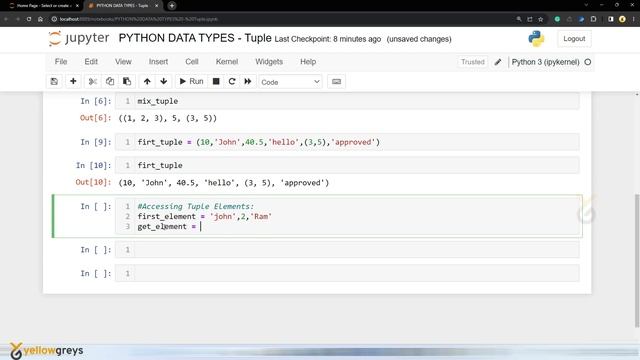This screenshot has height=360, width=640.
Task: Click the browser home icon
Action: click(40, 19)
